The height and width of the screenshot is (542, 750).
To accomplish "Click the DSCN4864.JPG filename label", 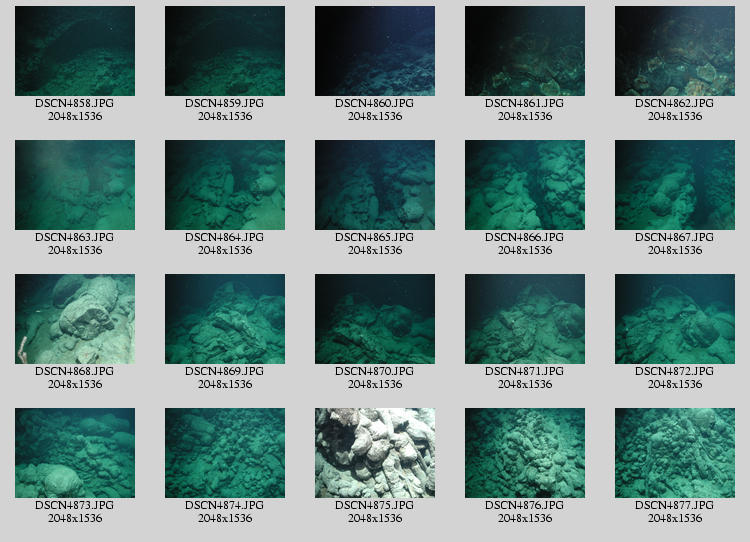I will (225, 237).
